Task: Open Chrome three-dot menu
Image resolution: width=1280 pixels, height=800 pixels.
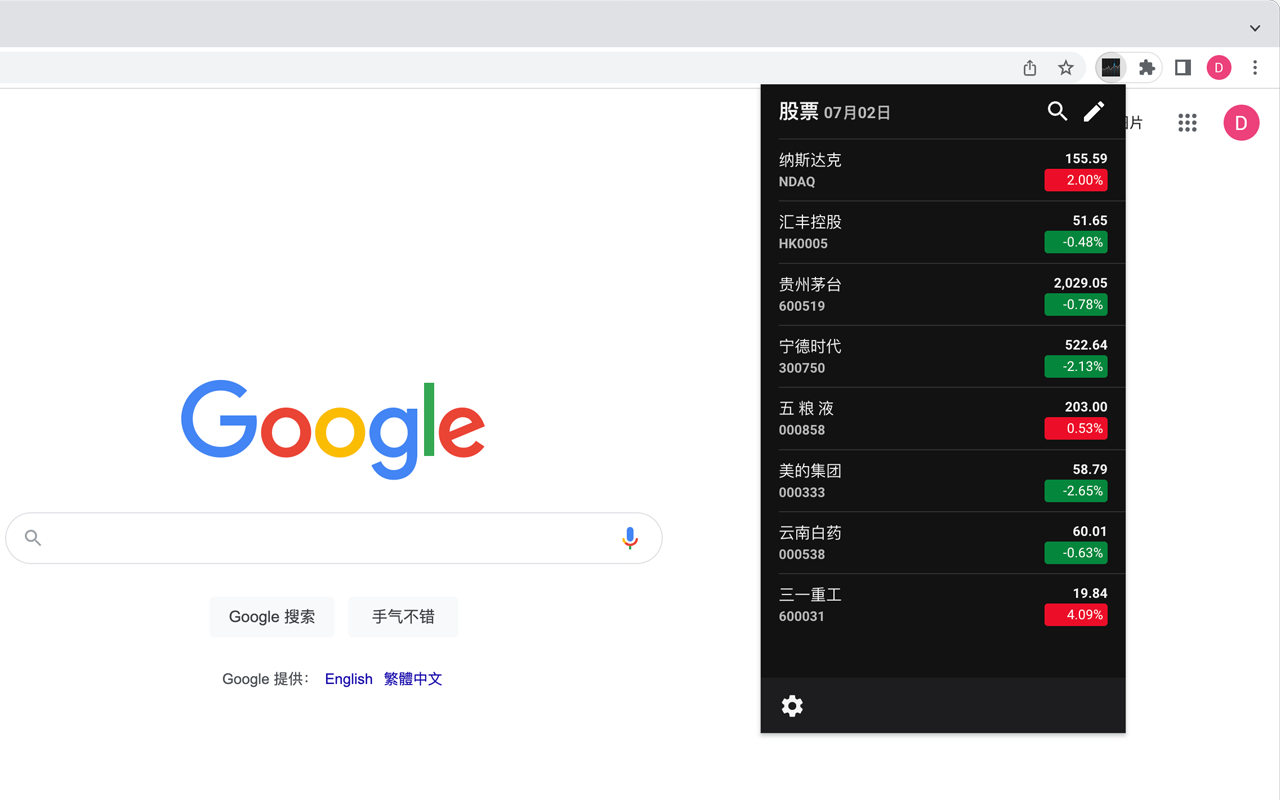Action: (1255, 68)
